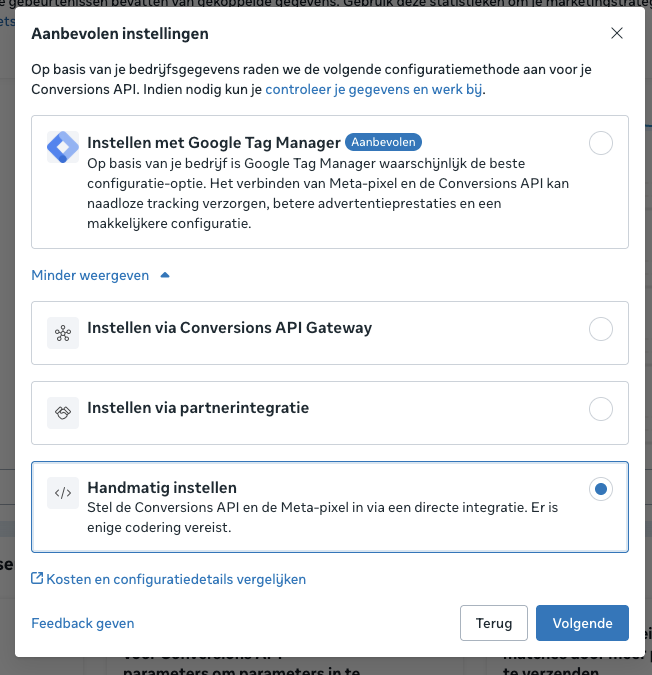This screenshot has width=652, height=675.
Task: Click the Aanbevolen badge
Action: click(x=382, y=142)
